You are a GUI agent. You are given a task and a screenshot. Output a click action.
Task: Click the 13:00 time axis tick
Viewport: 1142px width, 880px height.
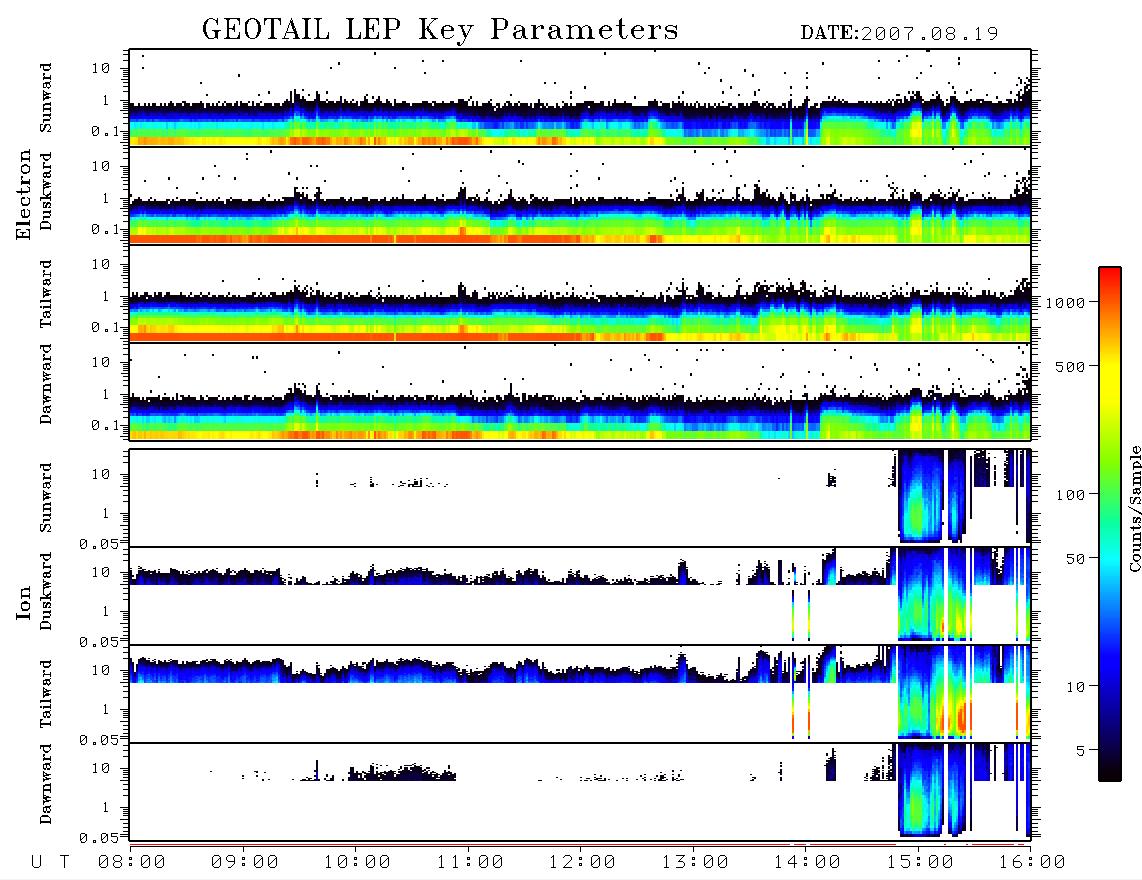coord(695,862)
